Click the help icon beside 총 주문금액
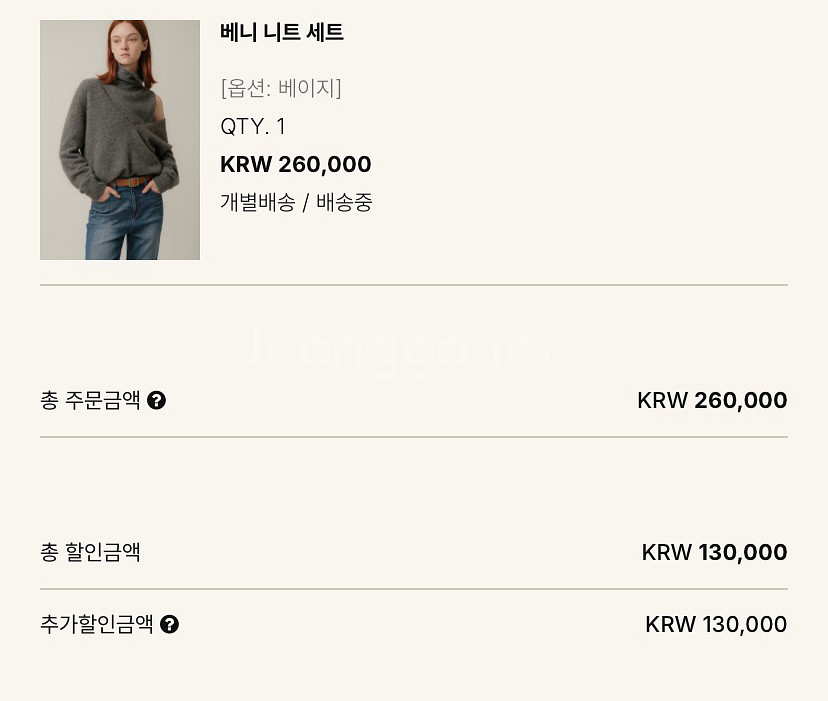 point(156,400)
